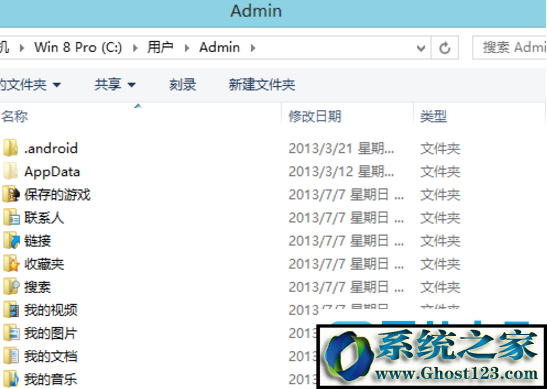The height and width of the screenshot is (389, 547).
Task: Click the 链接 links folder icon
Action: click(x=11, y=241)
